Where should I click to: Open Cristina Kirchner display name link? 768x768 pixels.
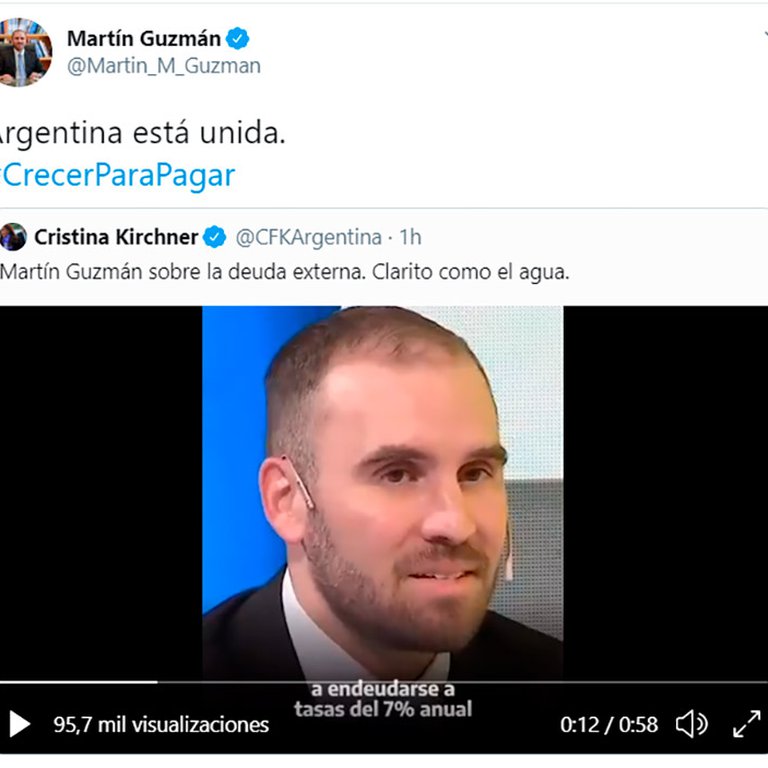click(x=116, y=237)
